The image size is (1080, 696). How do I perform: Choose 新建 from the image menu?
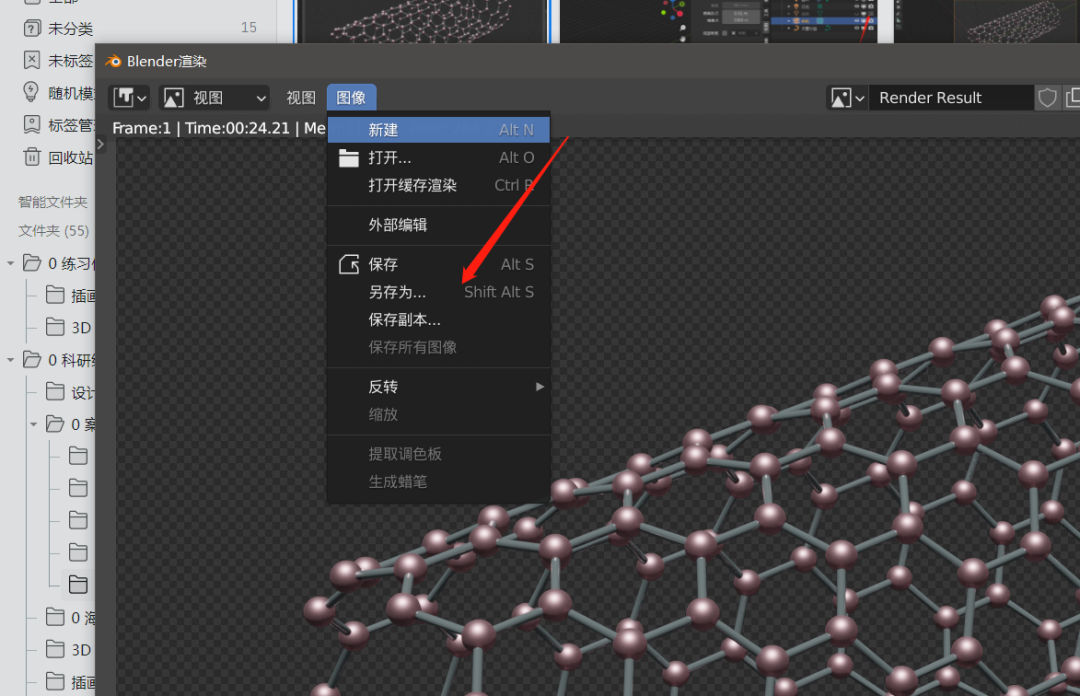439,130
